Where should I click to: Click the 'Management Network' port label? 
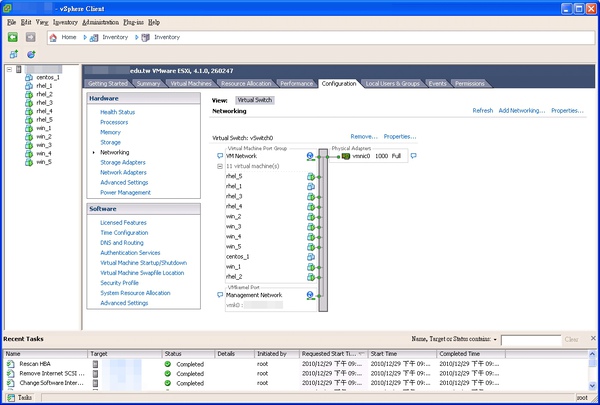(x=254, y=295)
